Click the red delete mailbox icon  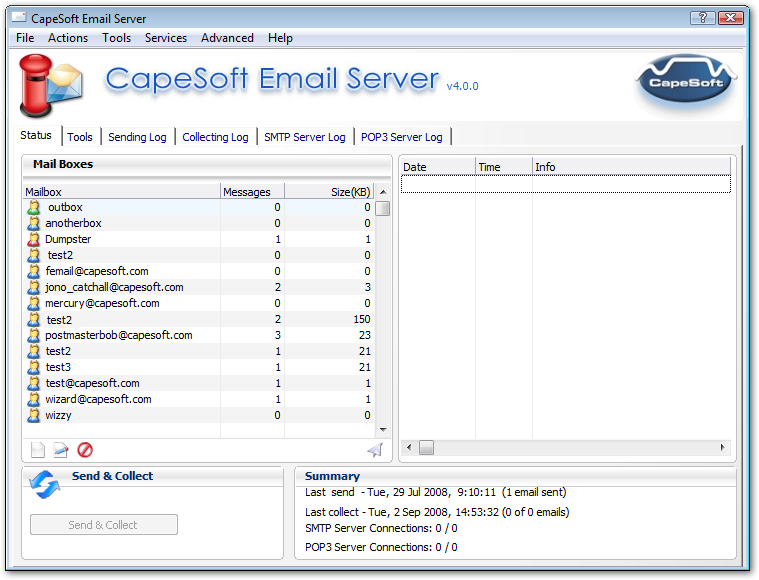tap(85, 450)
